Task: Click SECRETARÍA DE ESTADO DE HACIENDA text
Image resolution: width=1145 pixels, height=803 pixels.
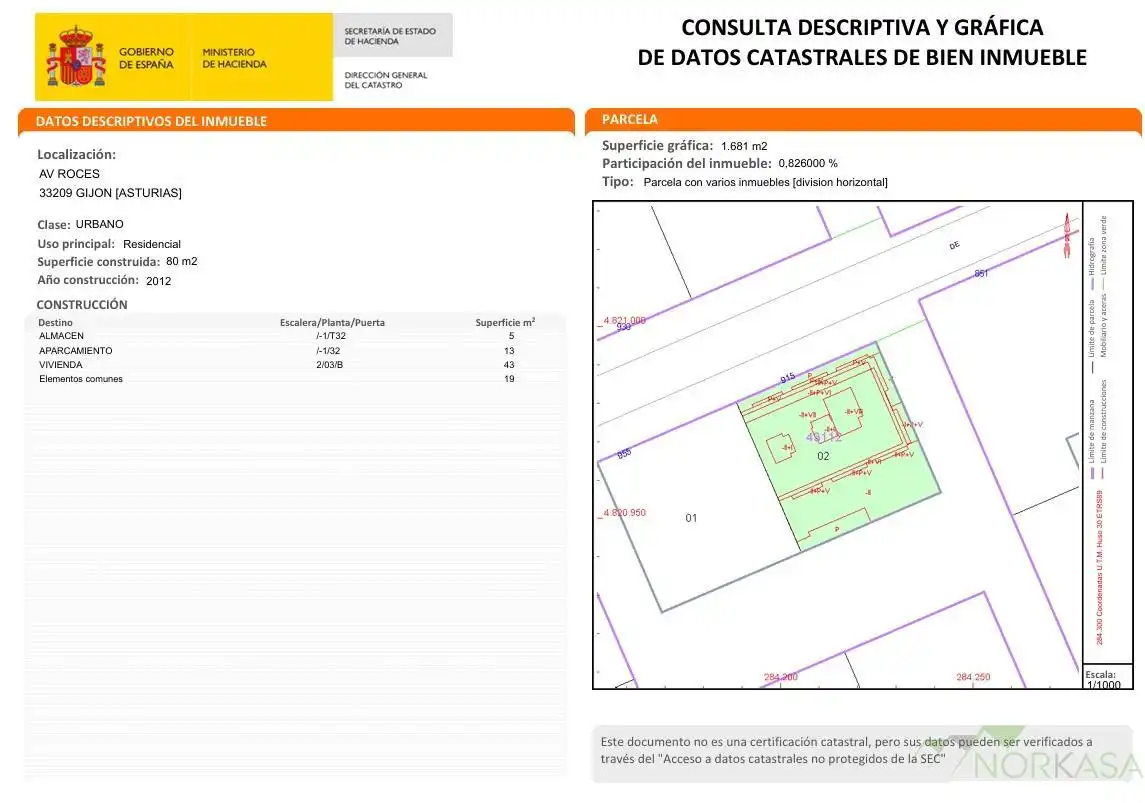Action: coord(390,36)
